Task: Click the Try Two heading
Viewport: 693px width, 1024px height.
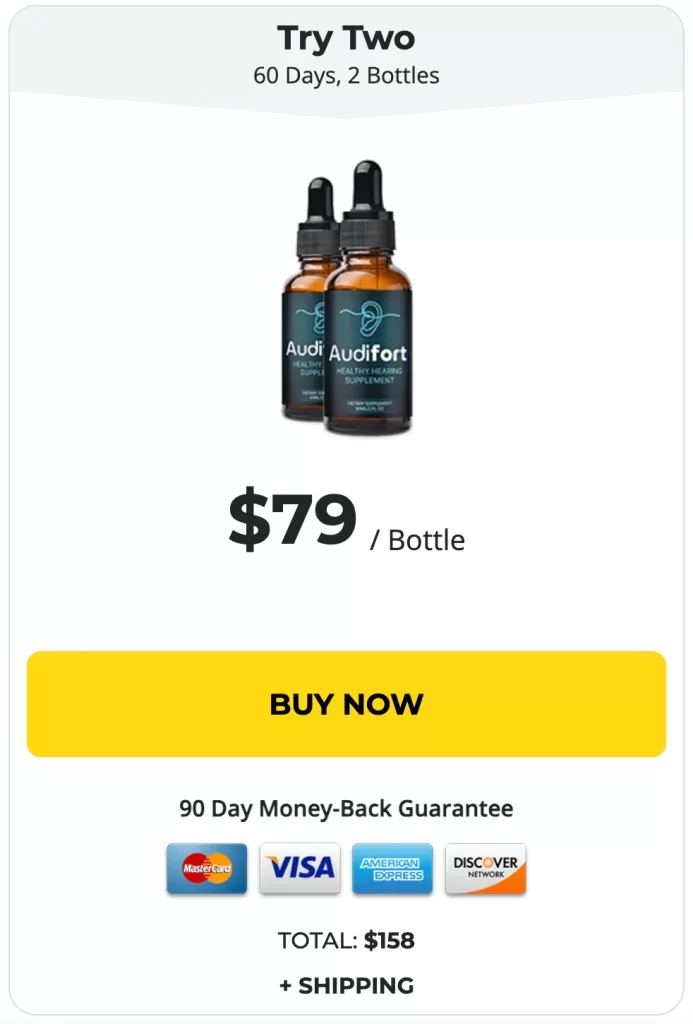Action: 346,39
